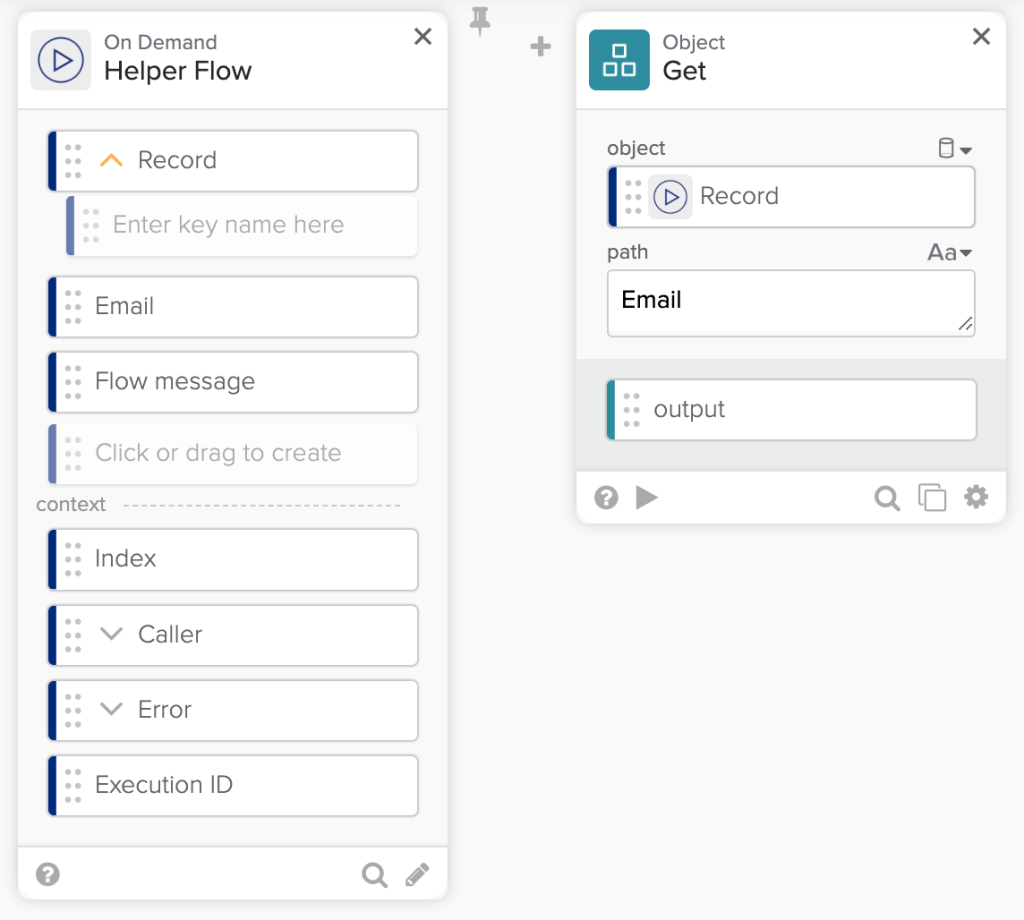This screenshot has height=920, width=1024.
Task: Duplicate the Get card via copy icon
Action: [x=932, y=497]
